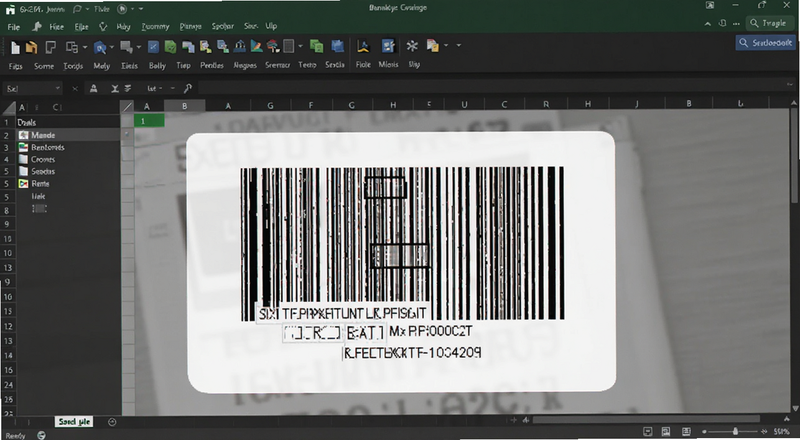Click the Tragle search button

tap(769, 23)
